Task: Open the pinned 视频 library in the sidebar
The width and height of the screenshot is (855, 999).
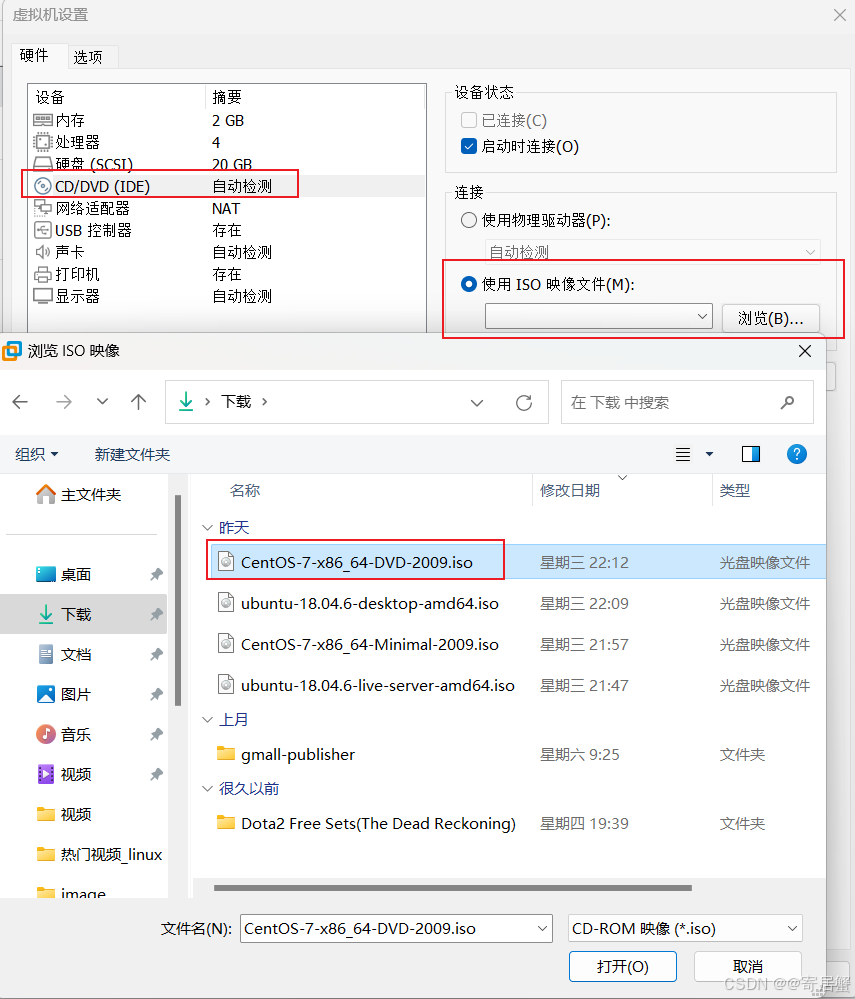Action: 83,775
